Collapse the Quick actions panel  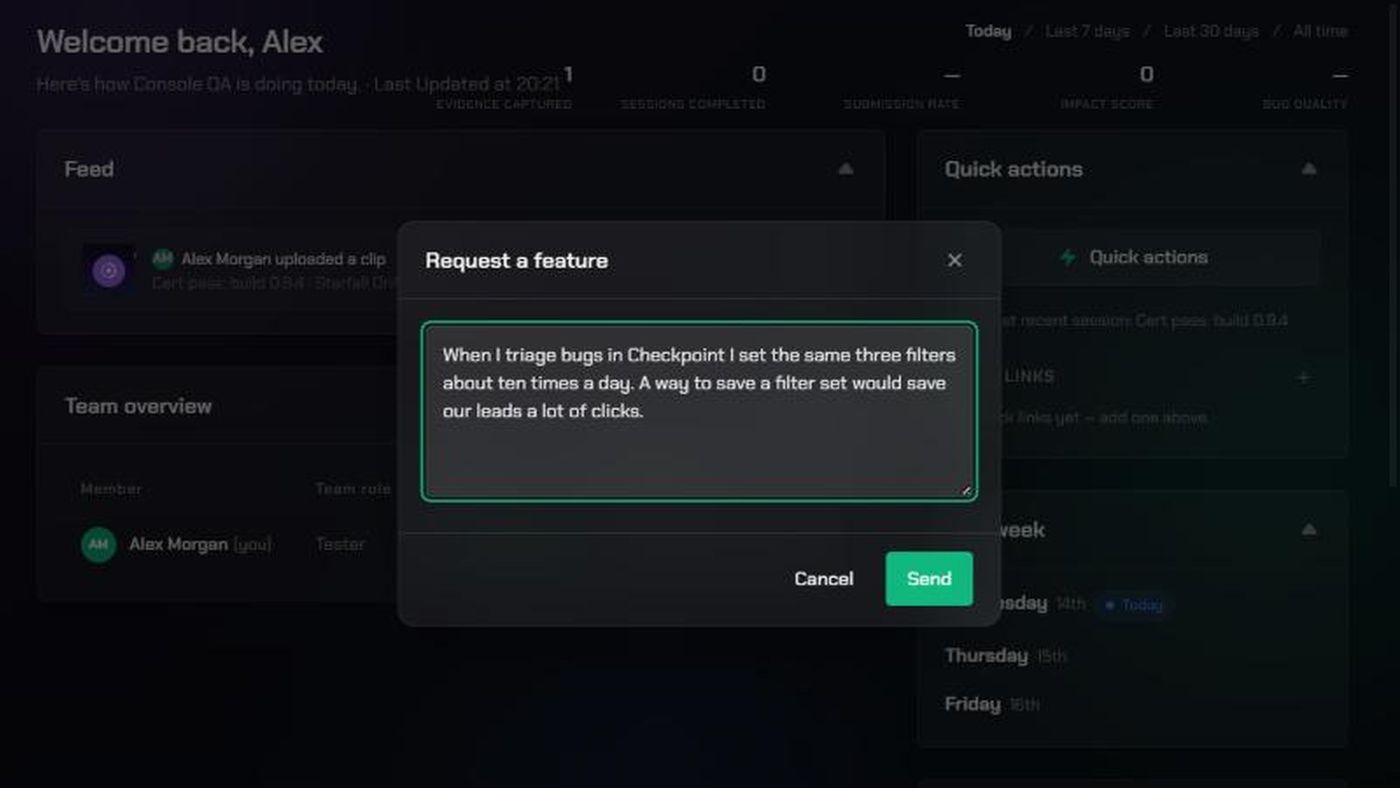tap(1309, 169)
